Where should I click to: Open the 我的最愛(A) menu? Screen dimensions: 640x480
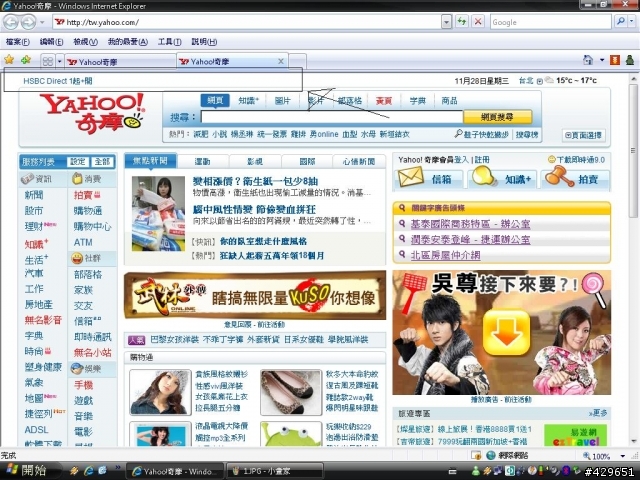(127, 42)
